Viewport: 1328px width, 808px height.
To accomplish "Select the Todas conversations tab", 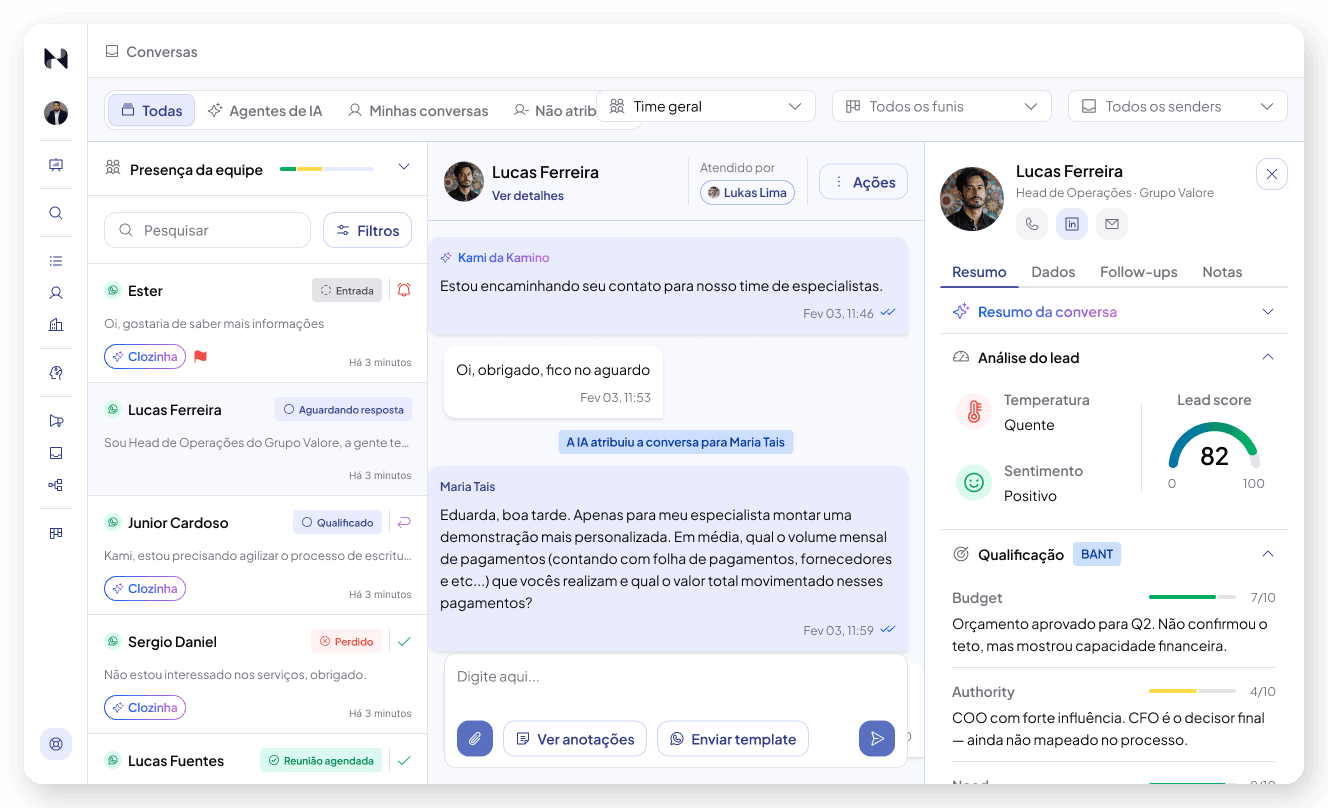I will (152, 111).
